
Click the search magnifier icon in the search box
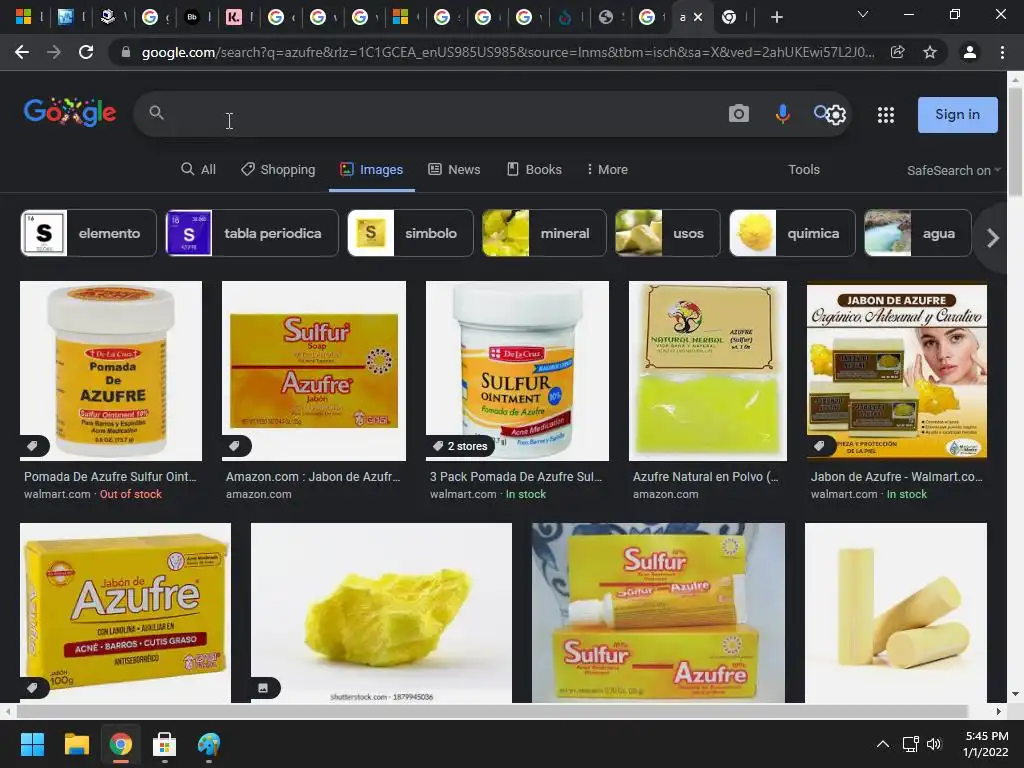156,113
